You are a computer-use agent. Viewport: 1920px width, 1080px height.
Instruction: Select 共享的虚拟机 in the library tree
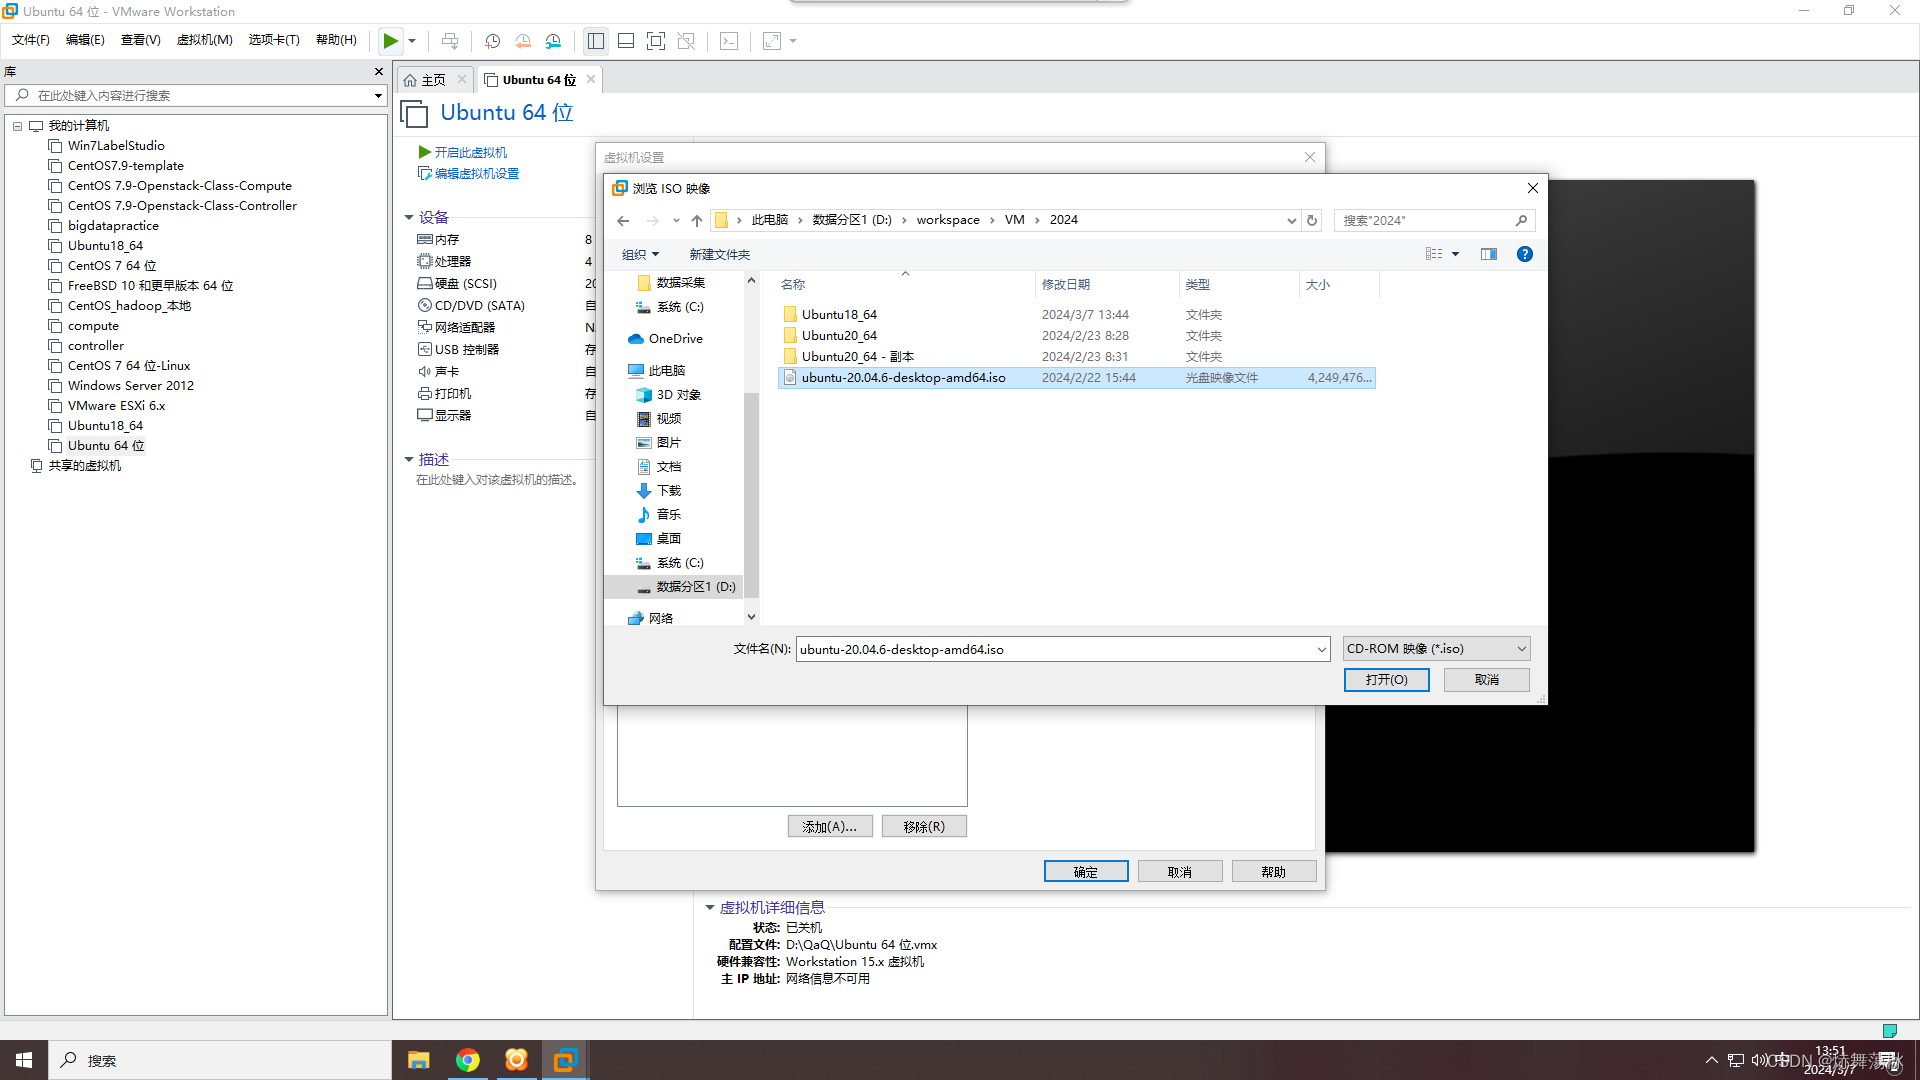[84, 466]
